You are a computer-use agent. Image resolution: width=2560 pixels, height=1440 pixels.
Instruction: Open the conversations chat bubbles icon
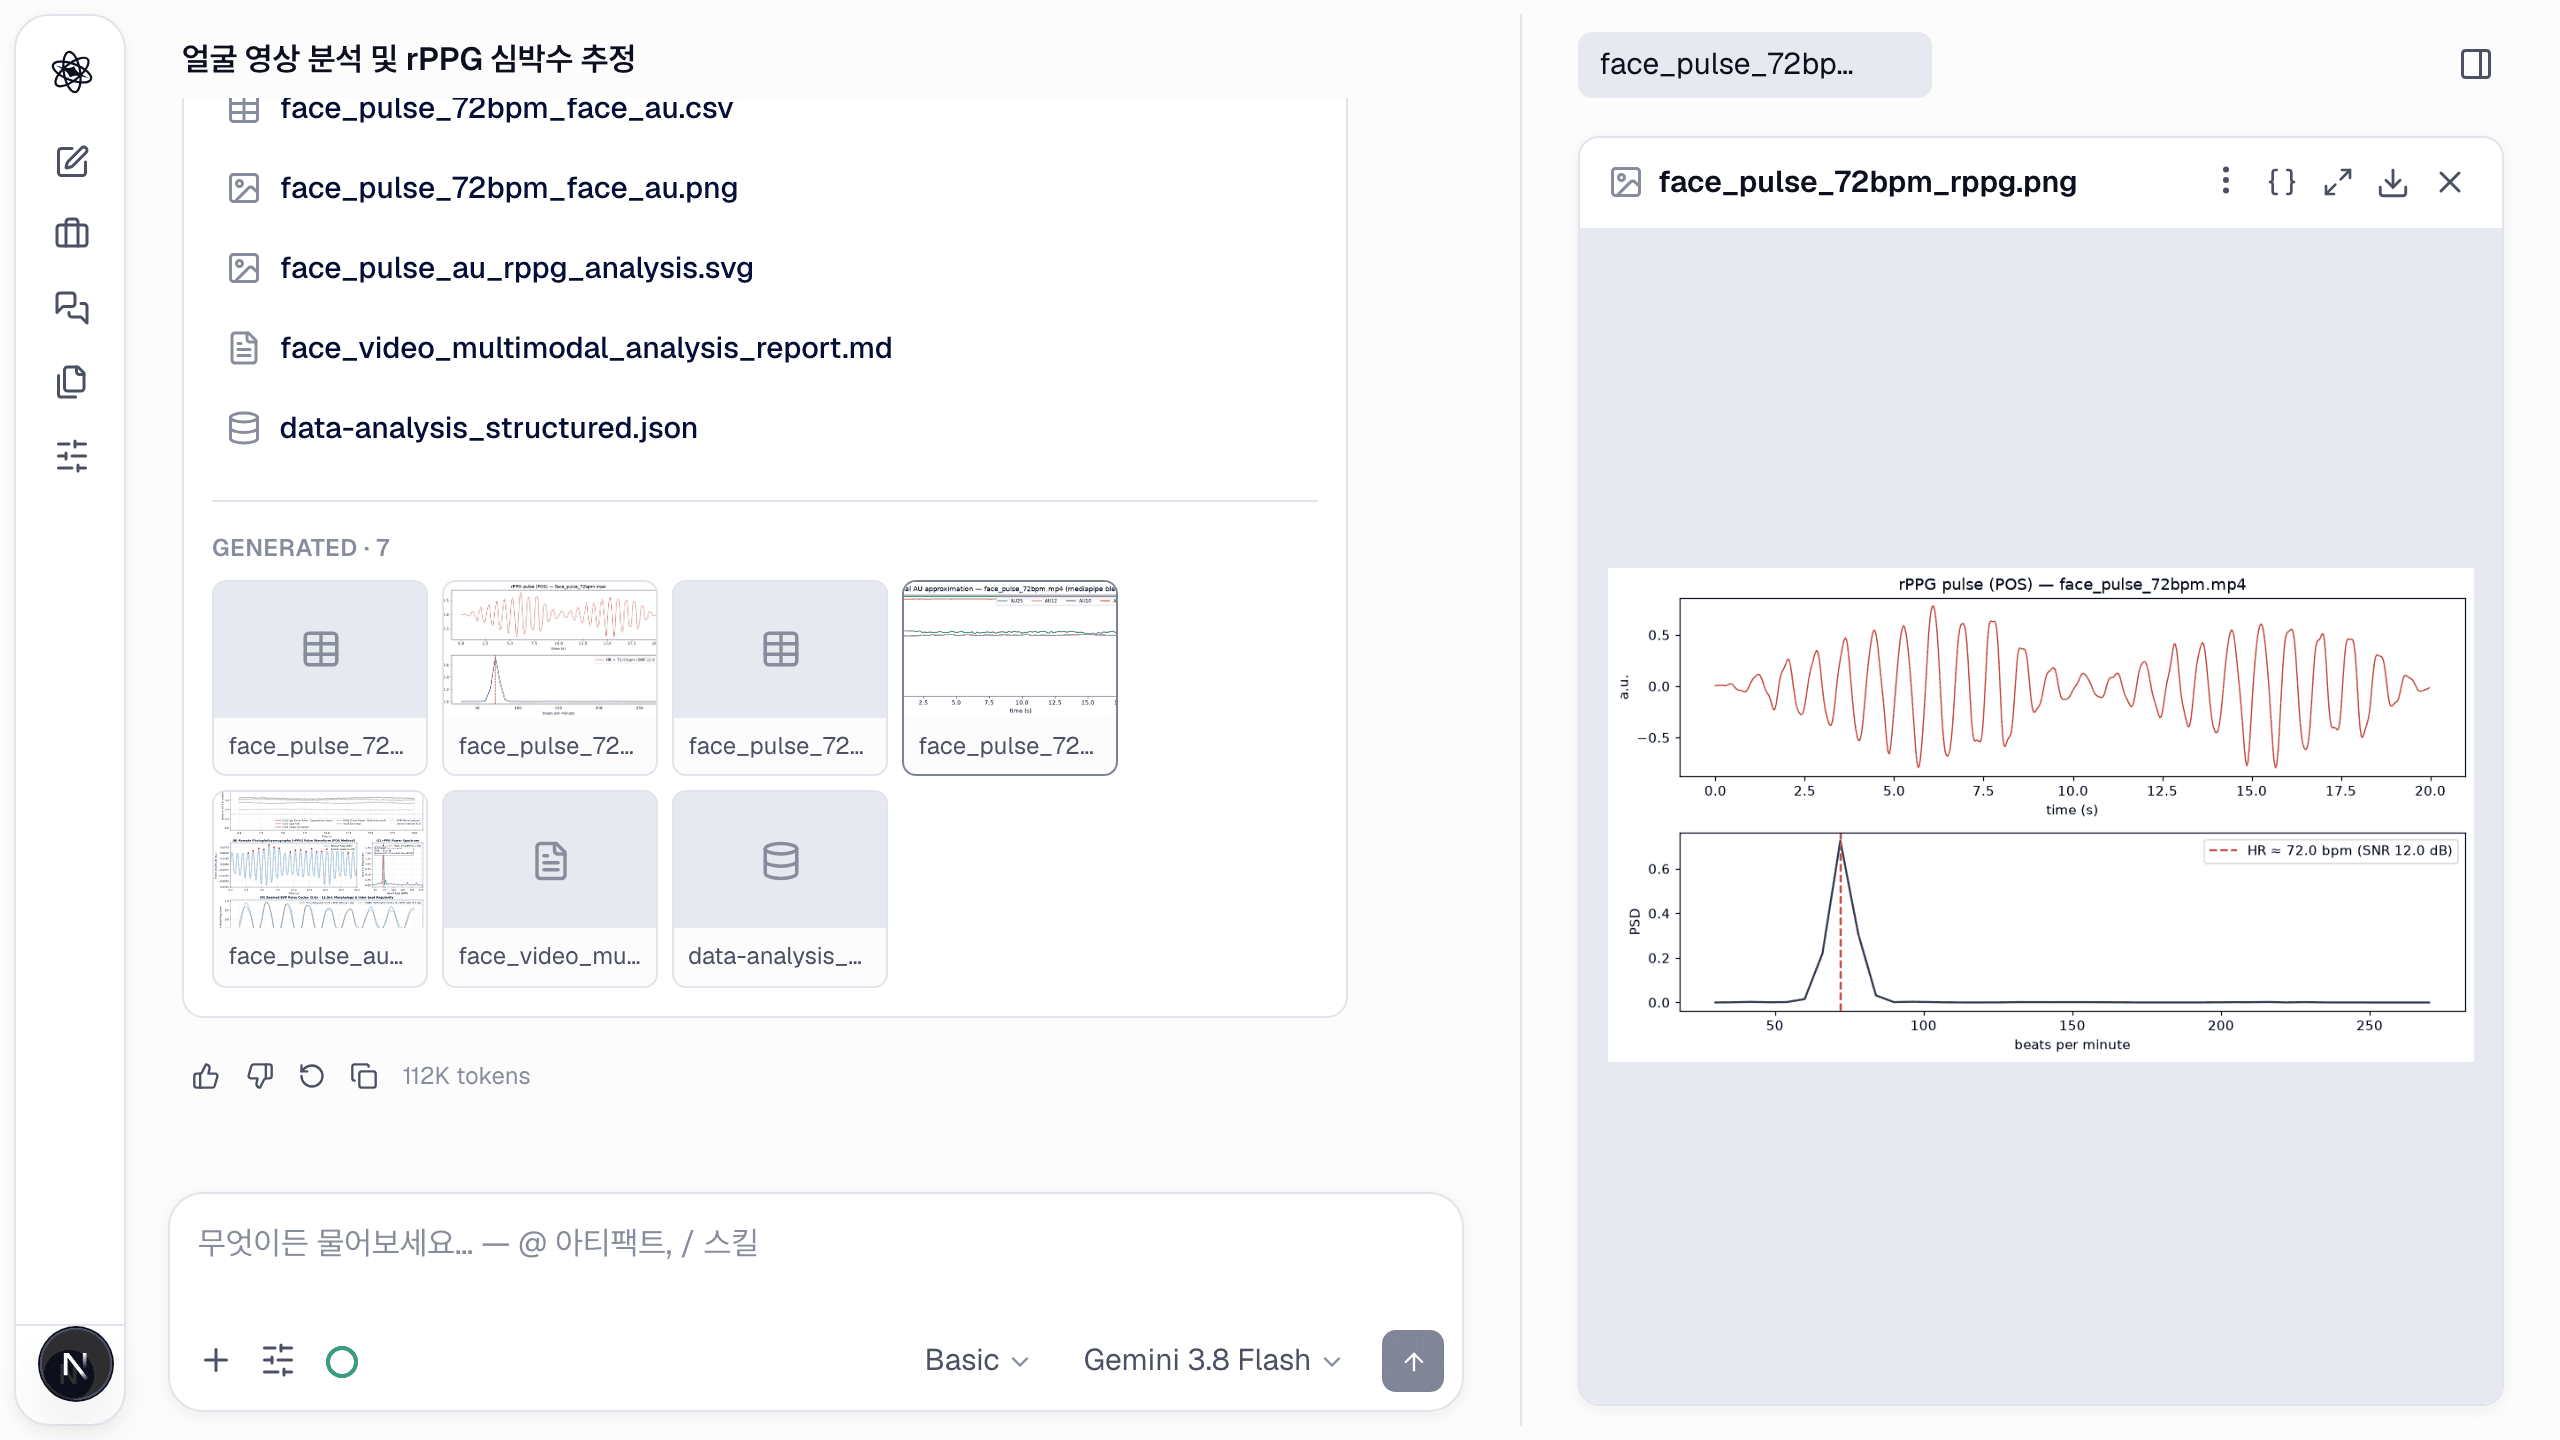point(72,307)
